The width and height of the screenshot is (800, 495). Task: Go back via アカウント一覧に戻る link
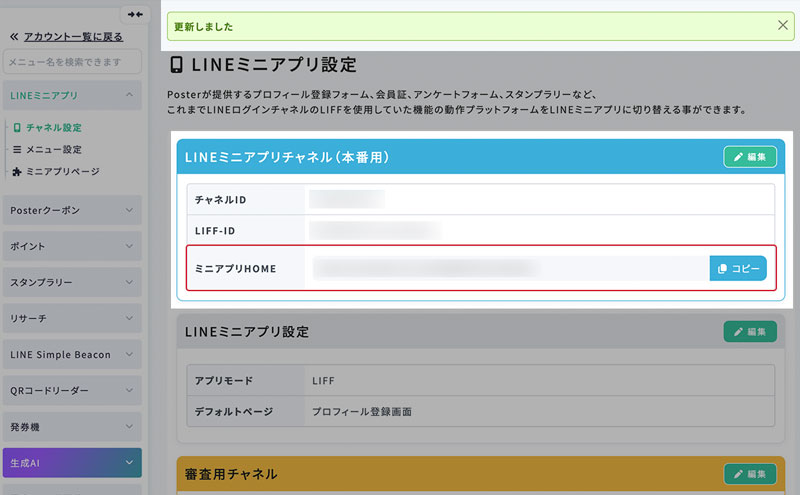click(66, 37)
